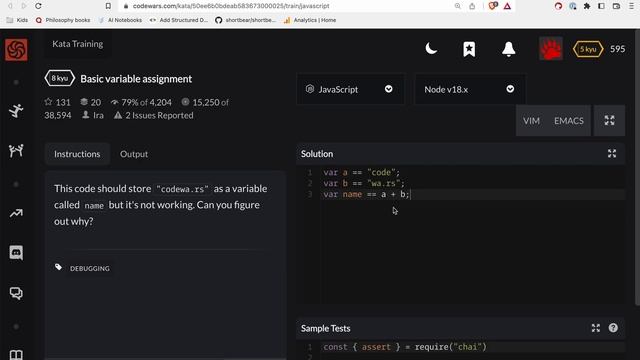Click the 15,250 completions count
Image resolution: width=640 pixels, height=360 pixels.
pos(206,102)
